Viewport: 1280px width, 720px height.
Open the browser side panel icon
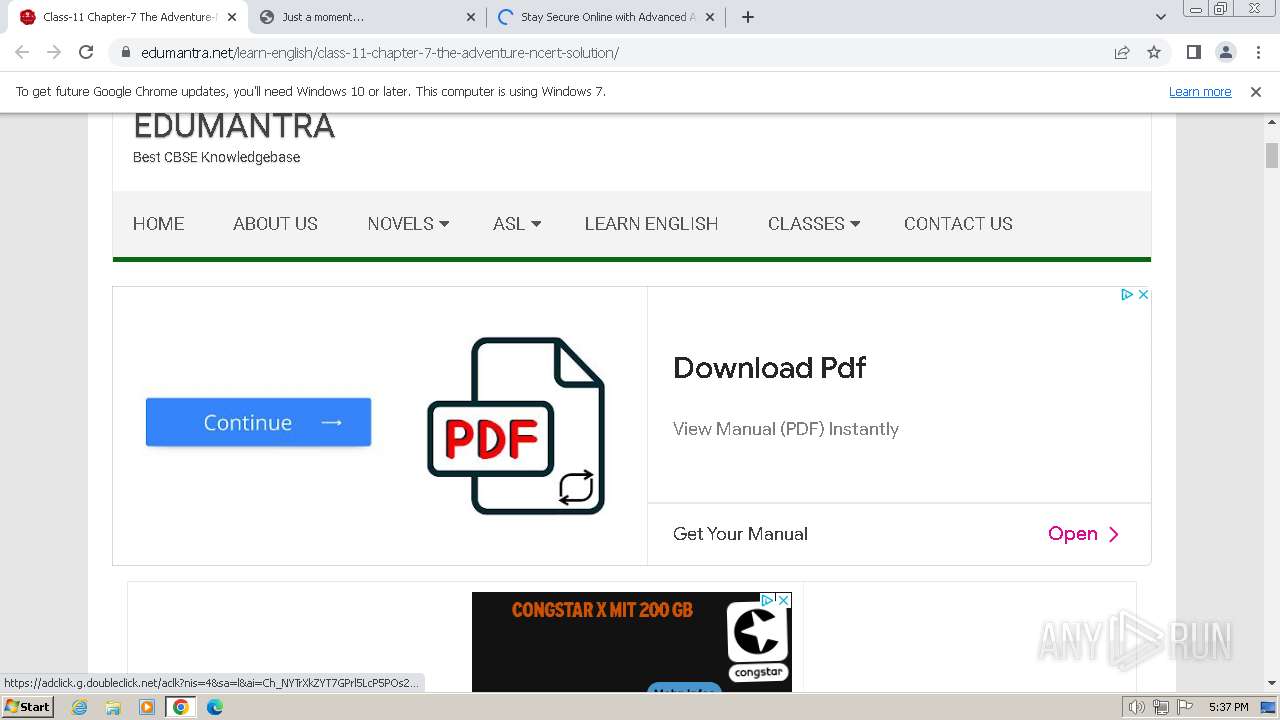1193,52
